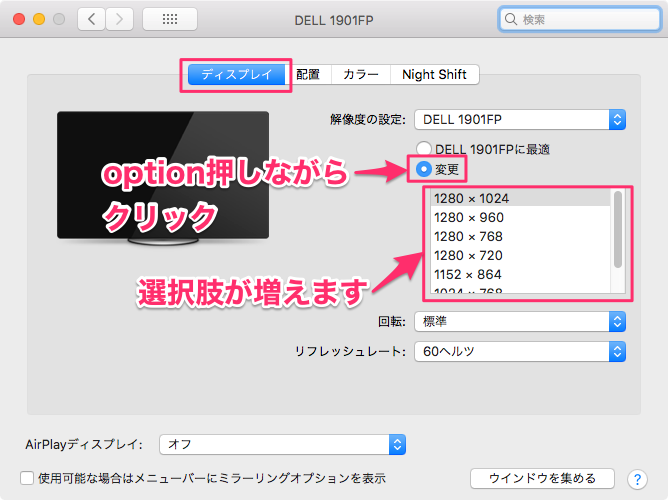Choose resolution 1280 × 720
Screen dimensions: 668x500
pyautogui.click(x=520, y=256)
